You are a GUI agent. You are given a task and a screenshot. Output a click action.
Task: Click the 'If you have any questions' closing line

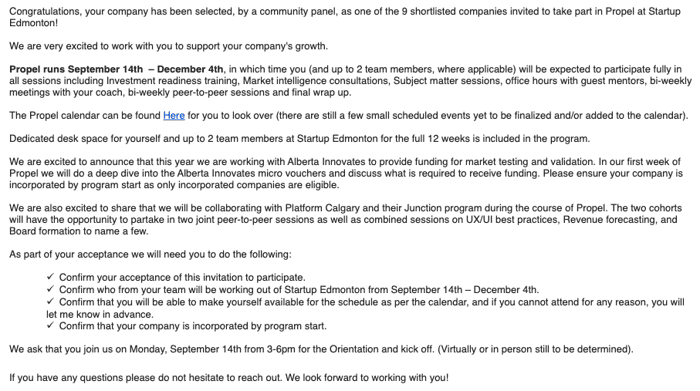[229, 378]
